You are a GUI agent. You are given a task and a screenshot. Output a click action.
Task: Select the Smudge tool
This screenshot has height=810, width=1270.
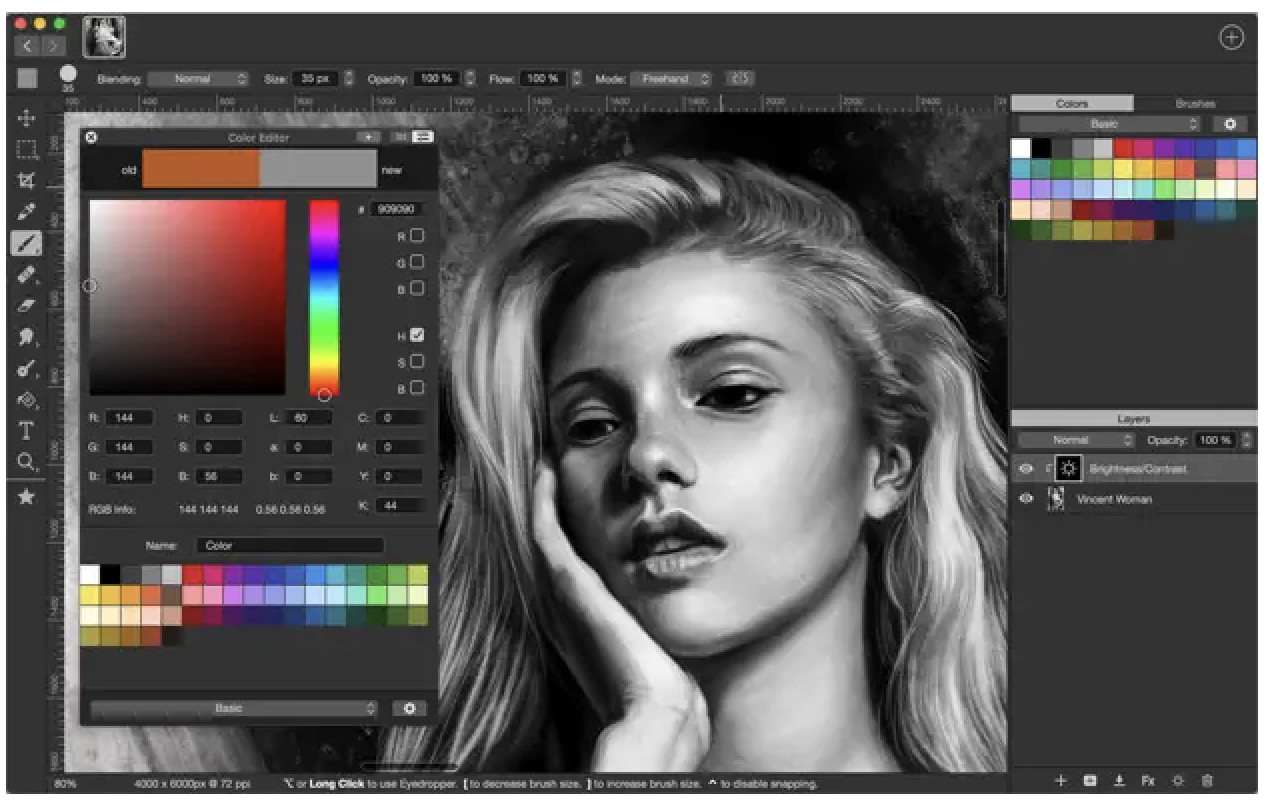coord(27,337)
